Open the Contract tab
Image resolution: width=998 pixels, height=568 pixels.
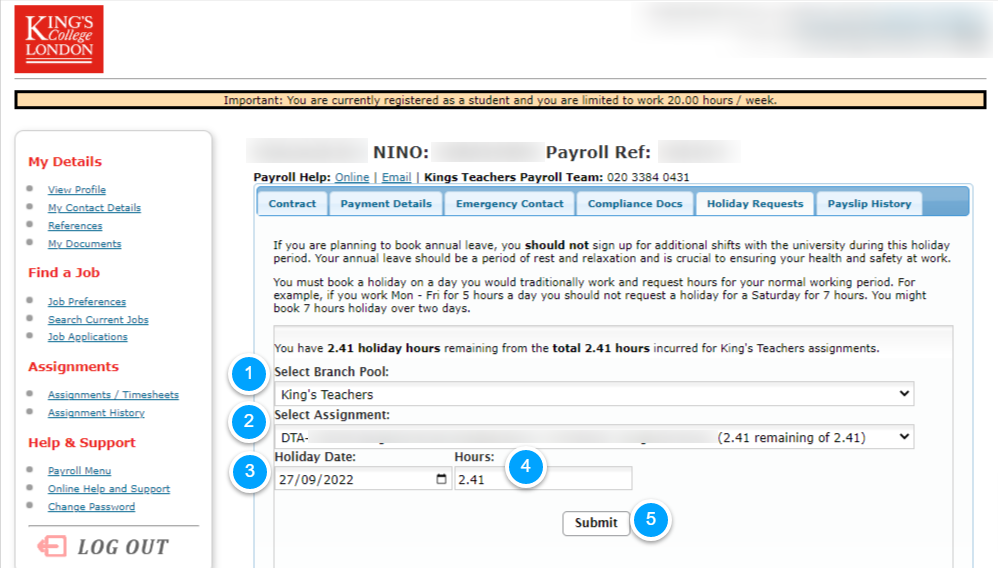pyautogui.click(x=292, y=204)
